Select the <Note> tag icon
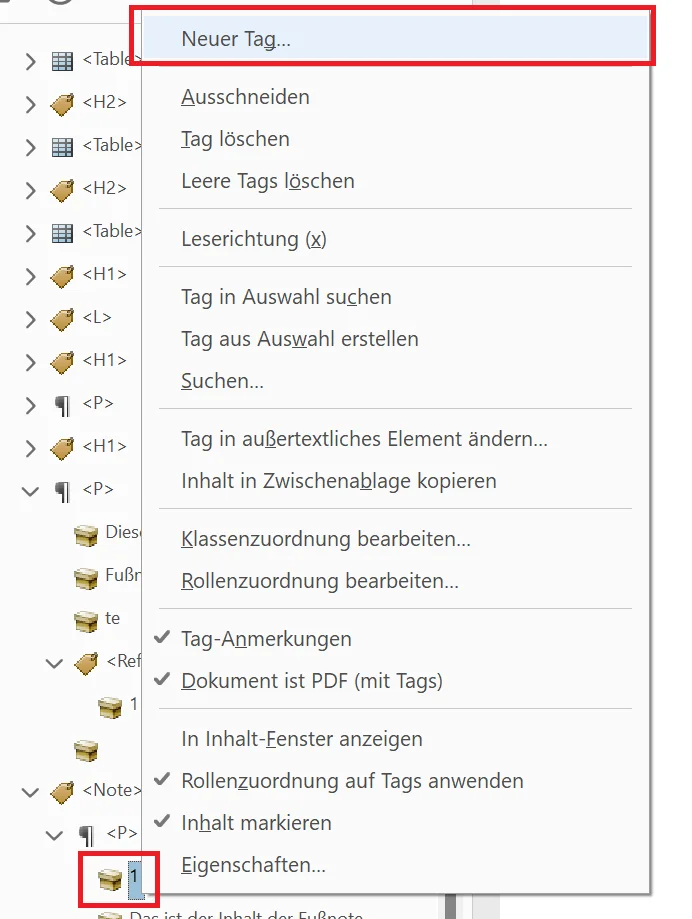This screenshot has height=919, width=692. tap(62, 792)
